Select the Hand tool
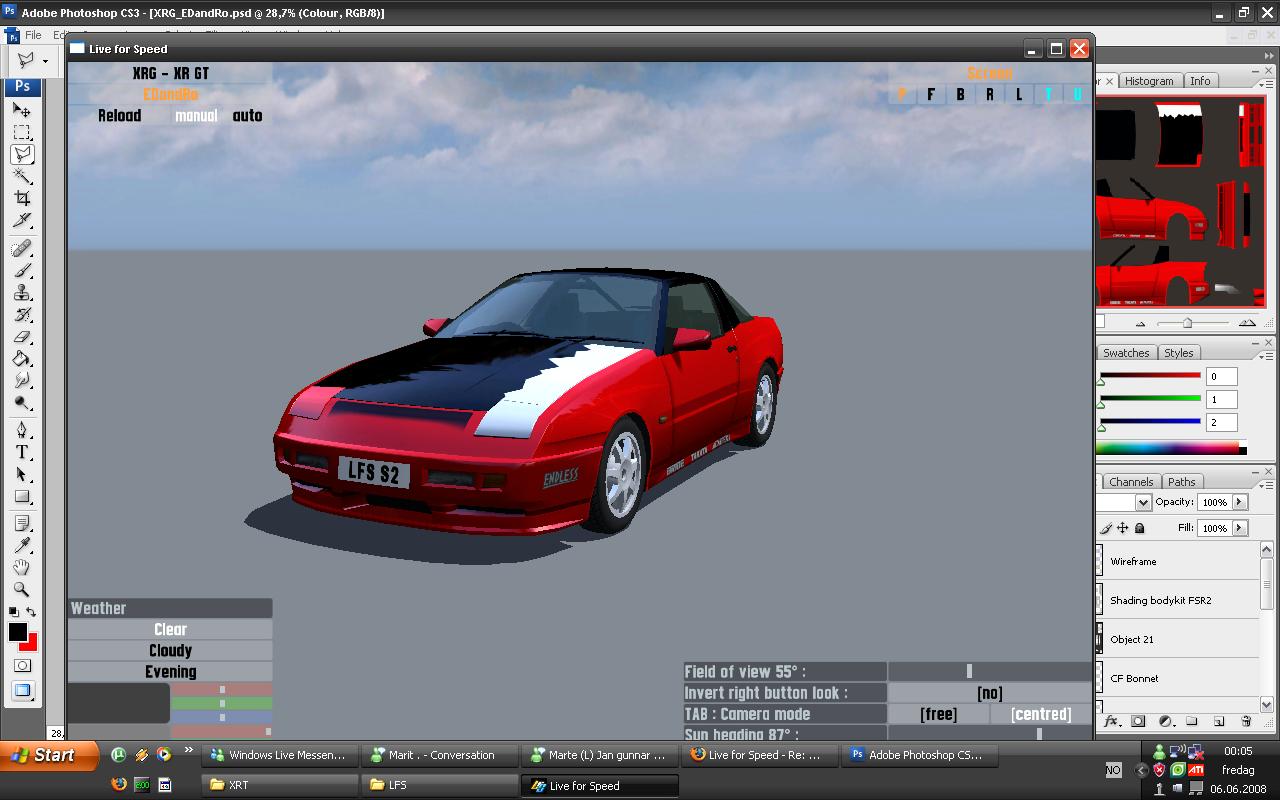The image size is (1280, 800). tap(22, 567)
